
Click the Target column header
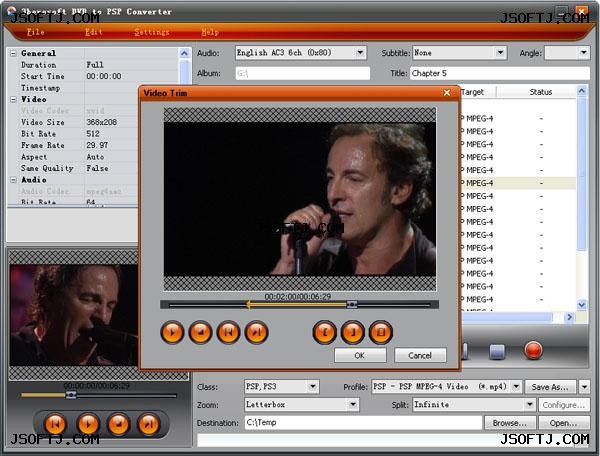point(477,92)
